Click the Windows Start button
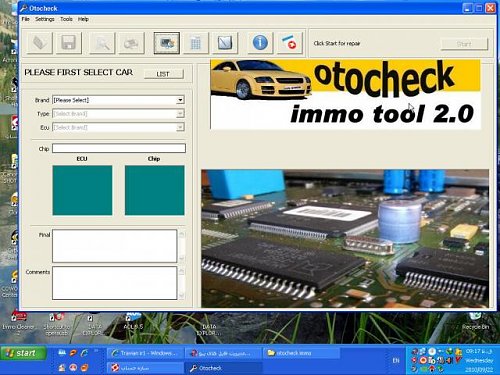 [x=23, y=353]
